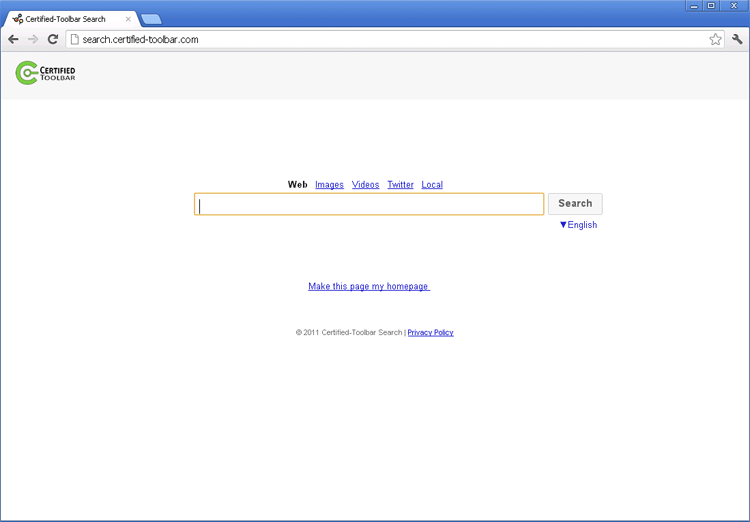Screen dimensions: 750x522
Task: Open the wrench settings menu
Action: coord(737,39)
